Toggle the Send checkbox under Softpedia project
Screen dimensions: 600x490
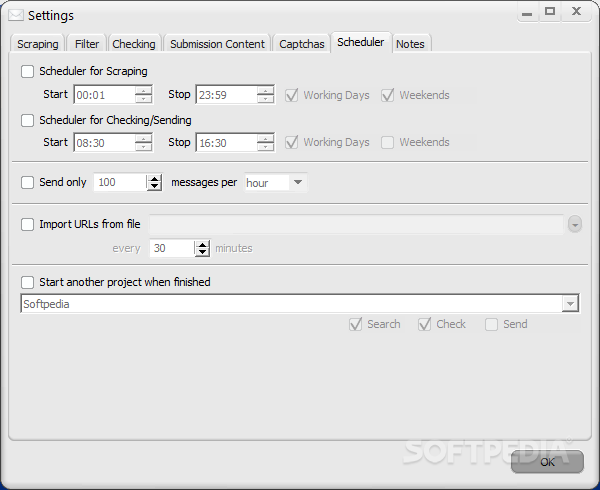point(491,325)
